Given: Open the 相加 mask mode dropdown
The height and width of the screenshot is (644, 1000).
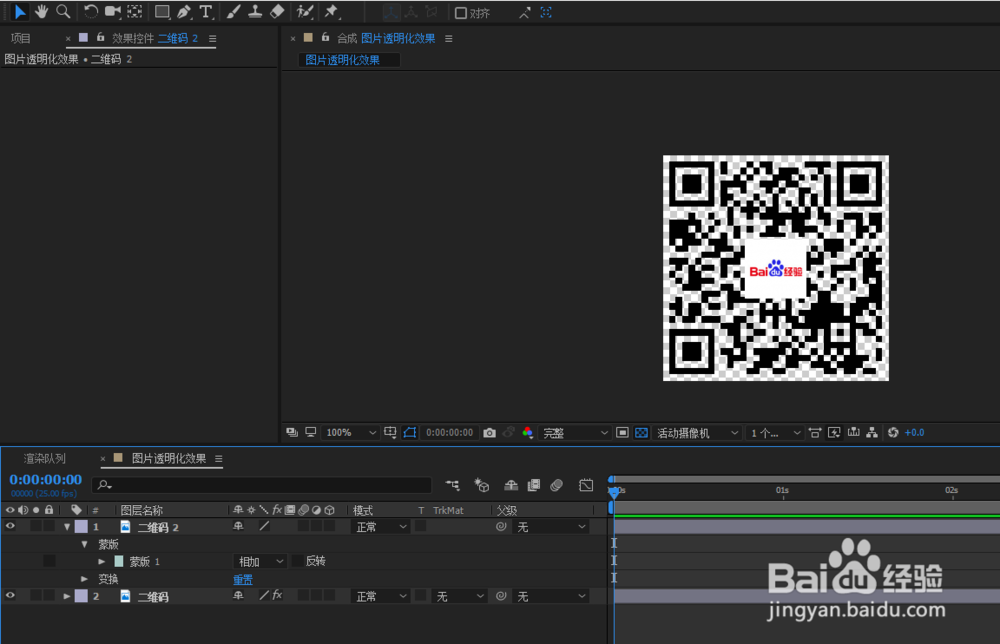Looking at the screenshot, I should tap(260, 561).
